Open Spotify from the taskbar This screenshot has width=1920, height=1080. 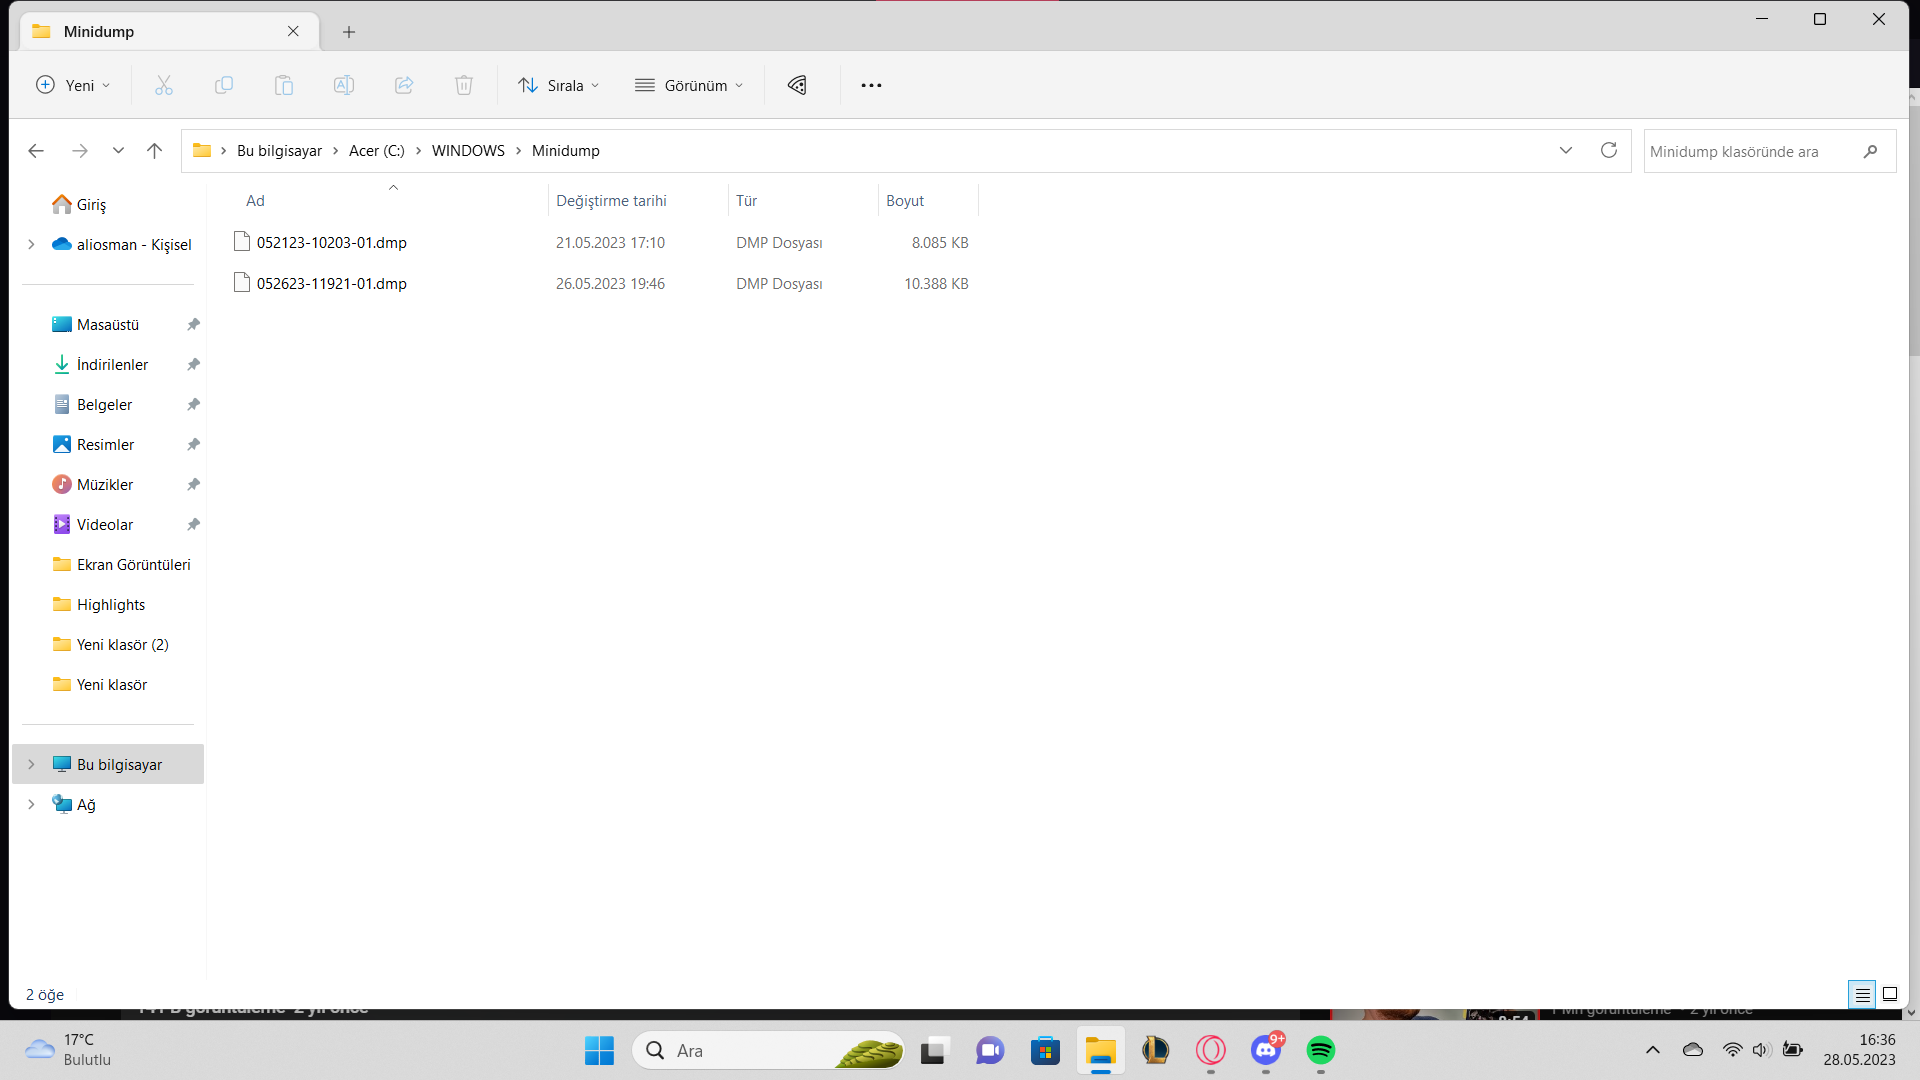(1321, 1050)
